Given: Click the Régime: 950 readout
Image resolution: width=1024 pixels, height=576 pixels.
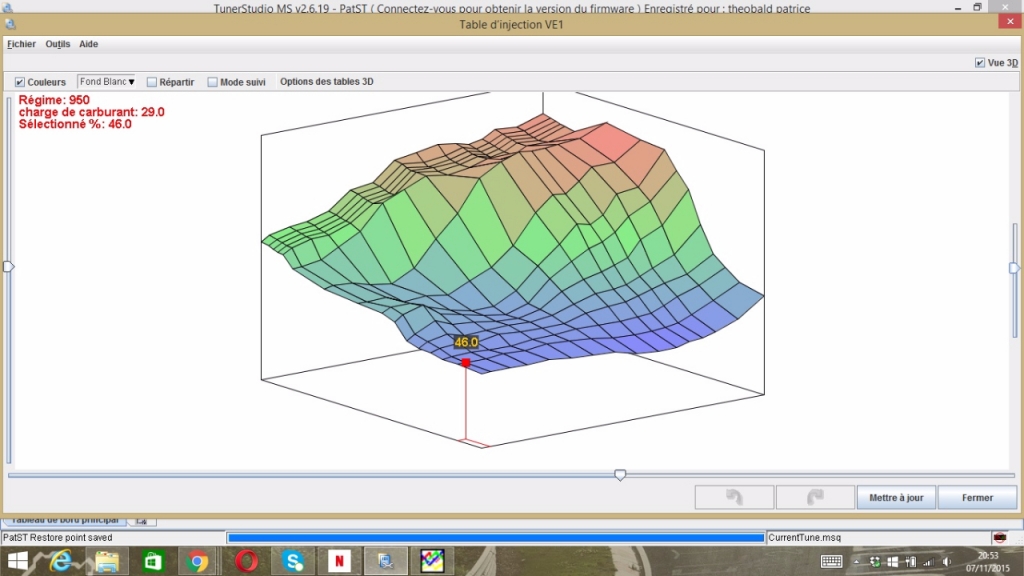Looking at the screenshot, I should click(x=54, y=100).
